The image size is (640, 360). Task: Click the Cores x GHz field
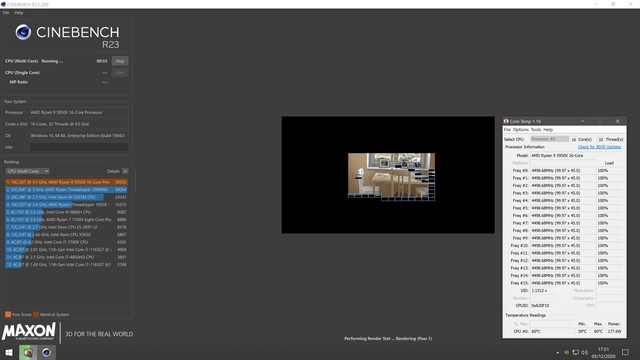pos(79,124)
